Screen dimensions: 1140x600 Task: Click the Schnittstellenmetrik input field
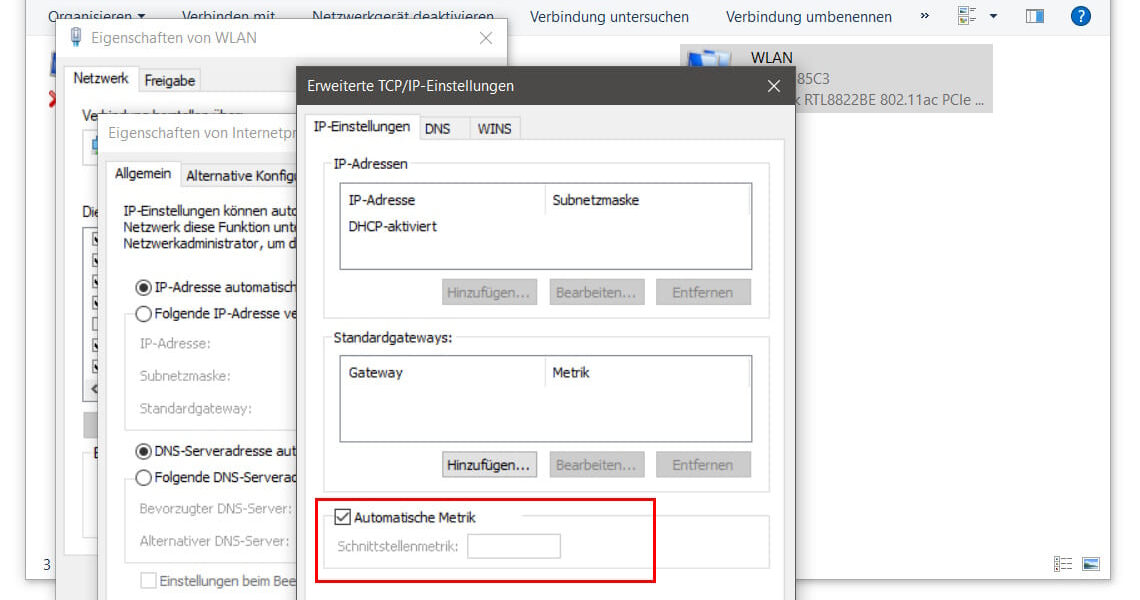pos(513,546)
